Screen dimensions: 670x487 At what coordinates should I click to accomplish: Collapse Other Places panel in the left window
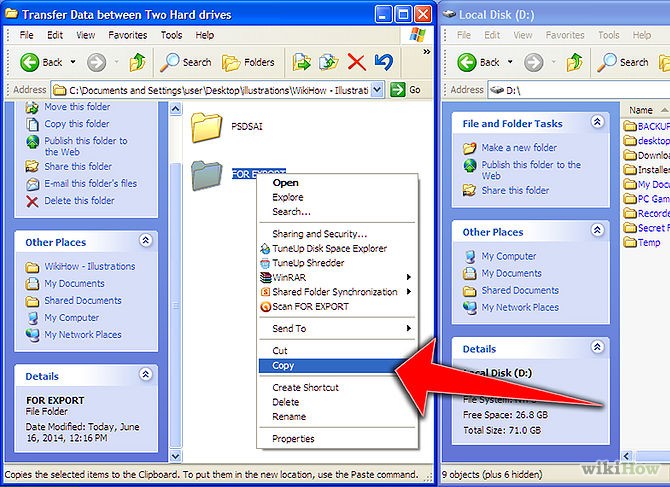click(145, 241)
